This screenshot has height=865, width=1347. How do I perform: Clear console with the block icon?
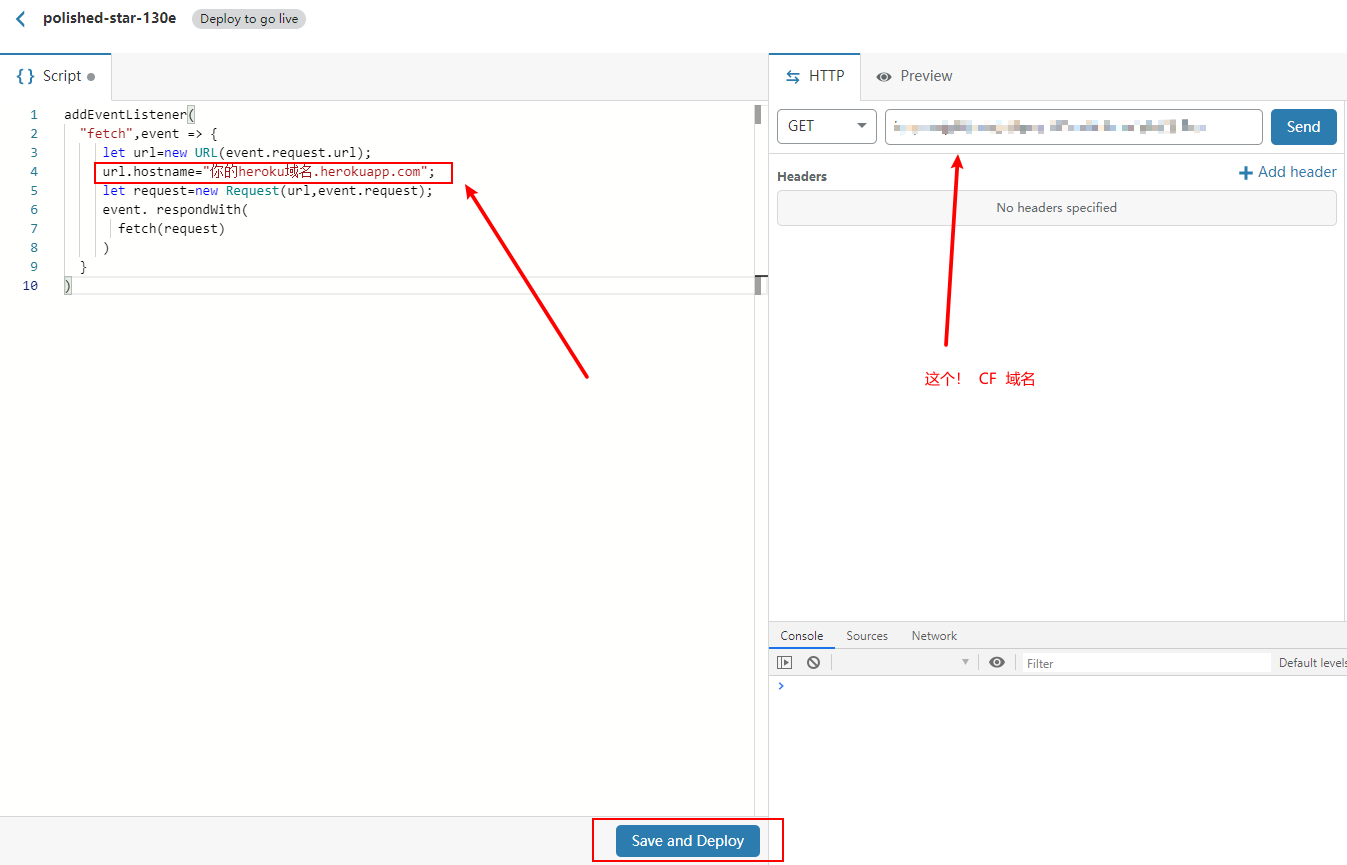[x=814, y=662]
